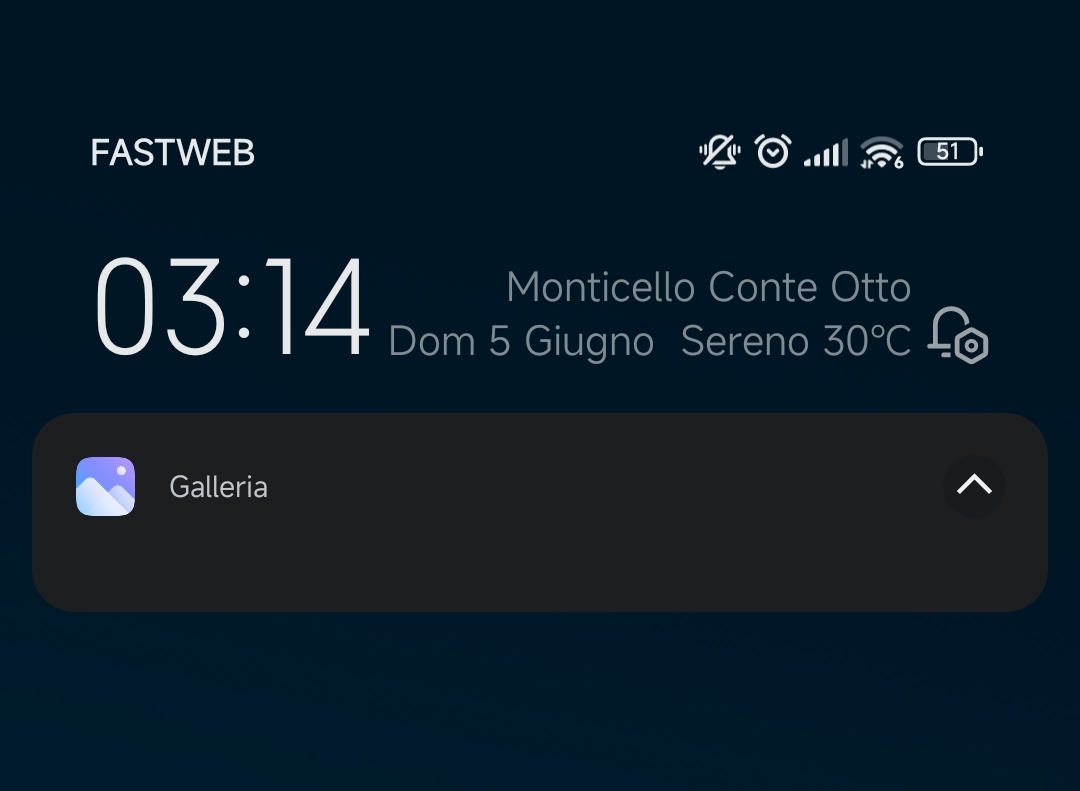1080x791 pixels.
Task: Open notification settings bell-gear icon
Action: click(958, 335)
